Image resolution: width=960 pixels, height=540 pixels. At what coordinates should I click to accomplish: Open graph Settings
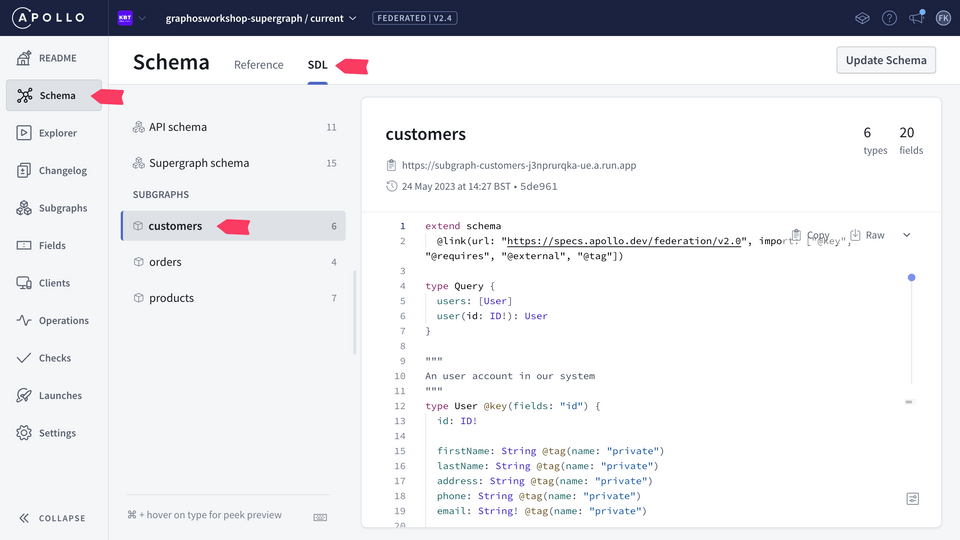[54, 433]
